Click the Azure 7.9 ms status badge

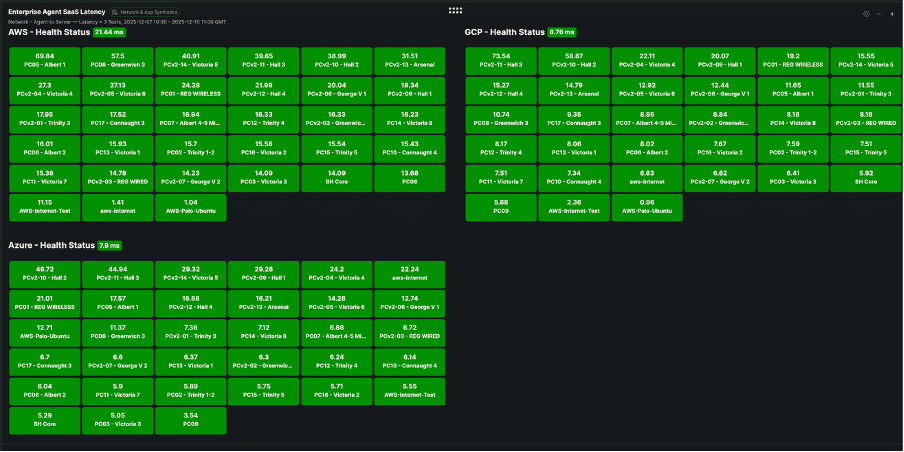pos(110,246)
